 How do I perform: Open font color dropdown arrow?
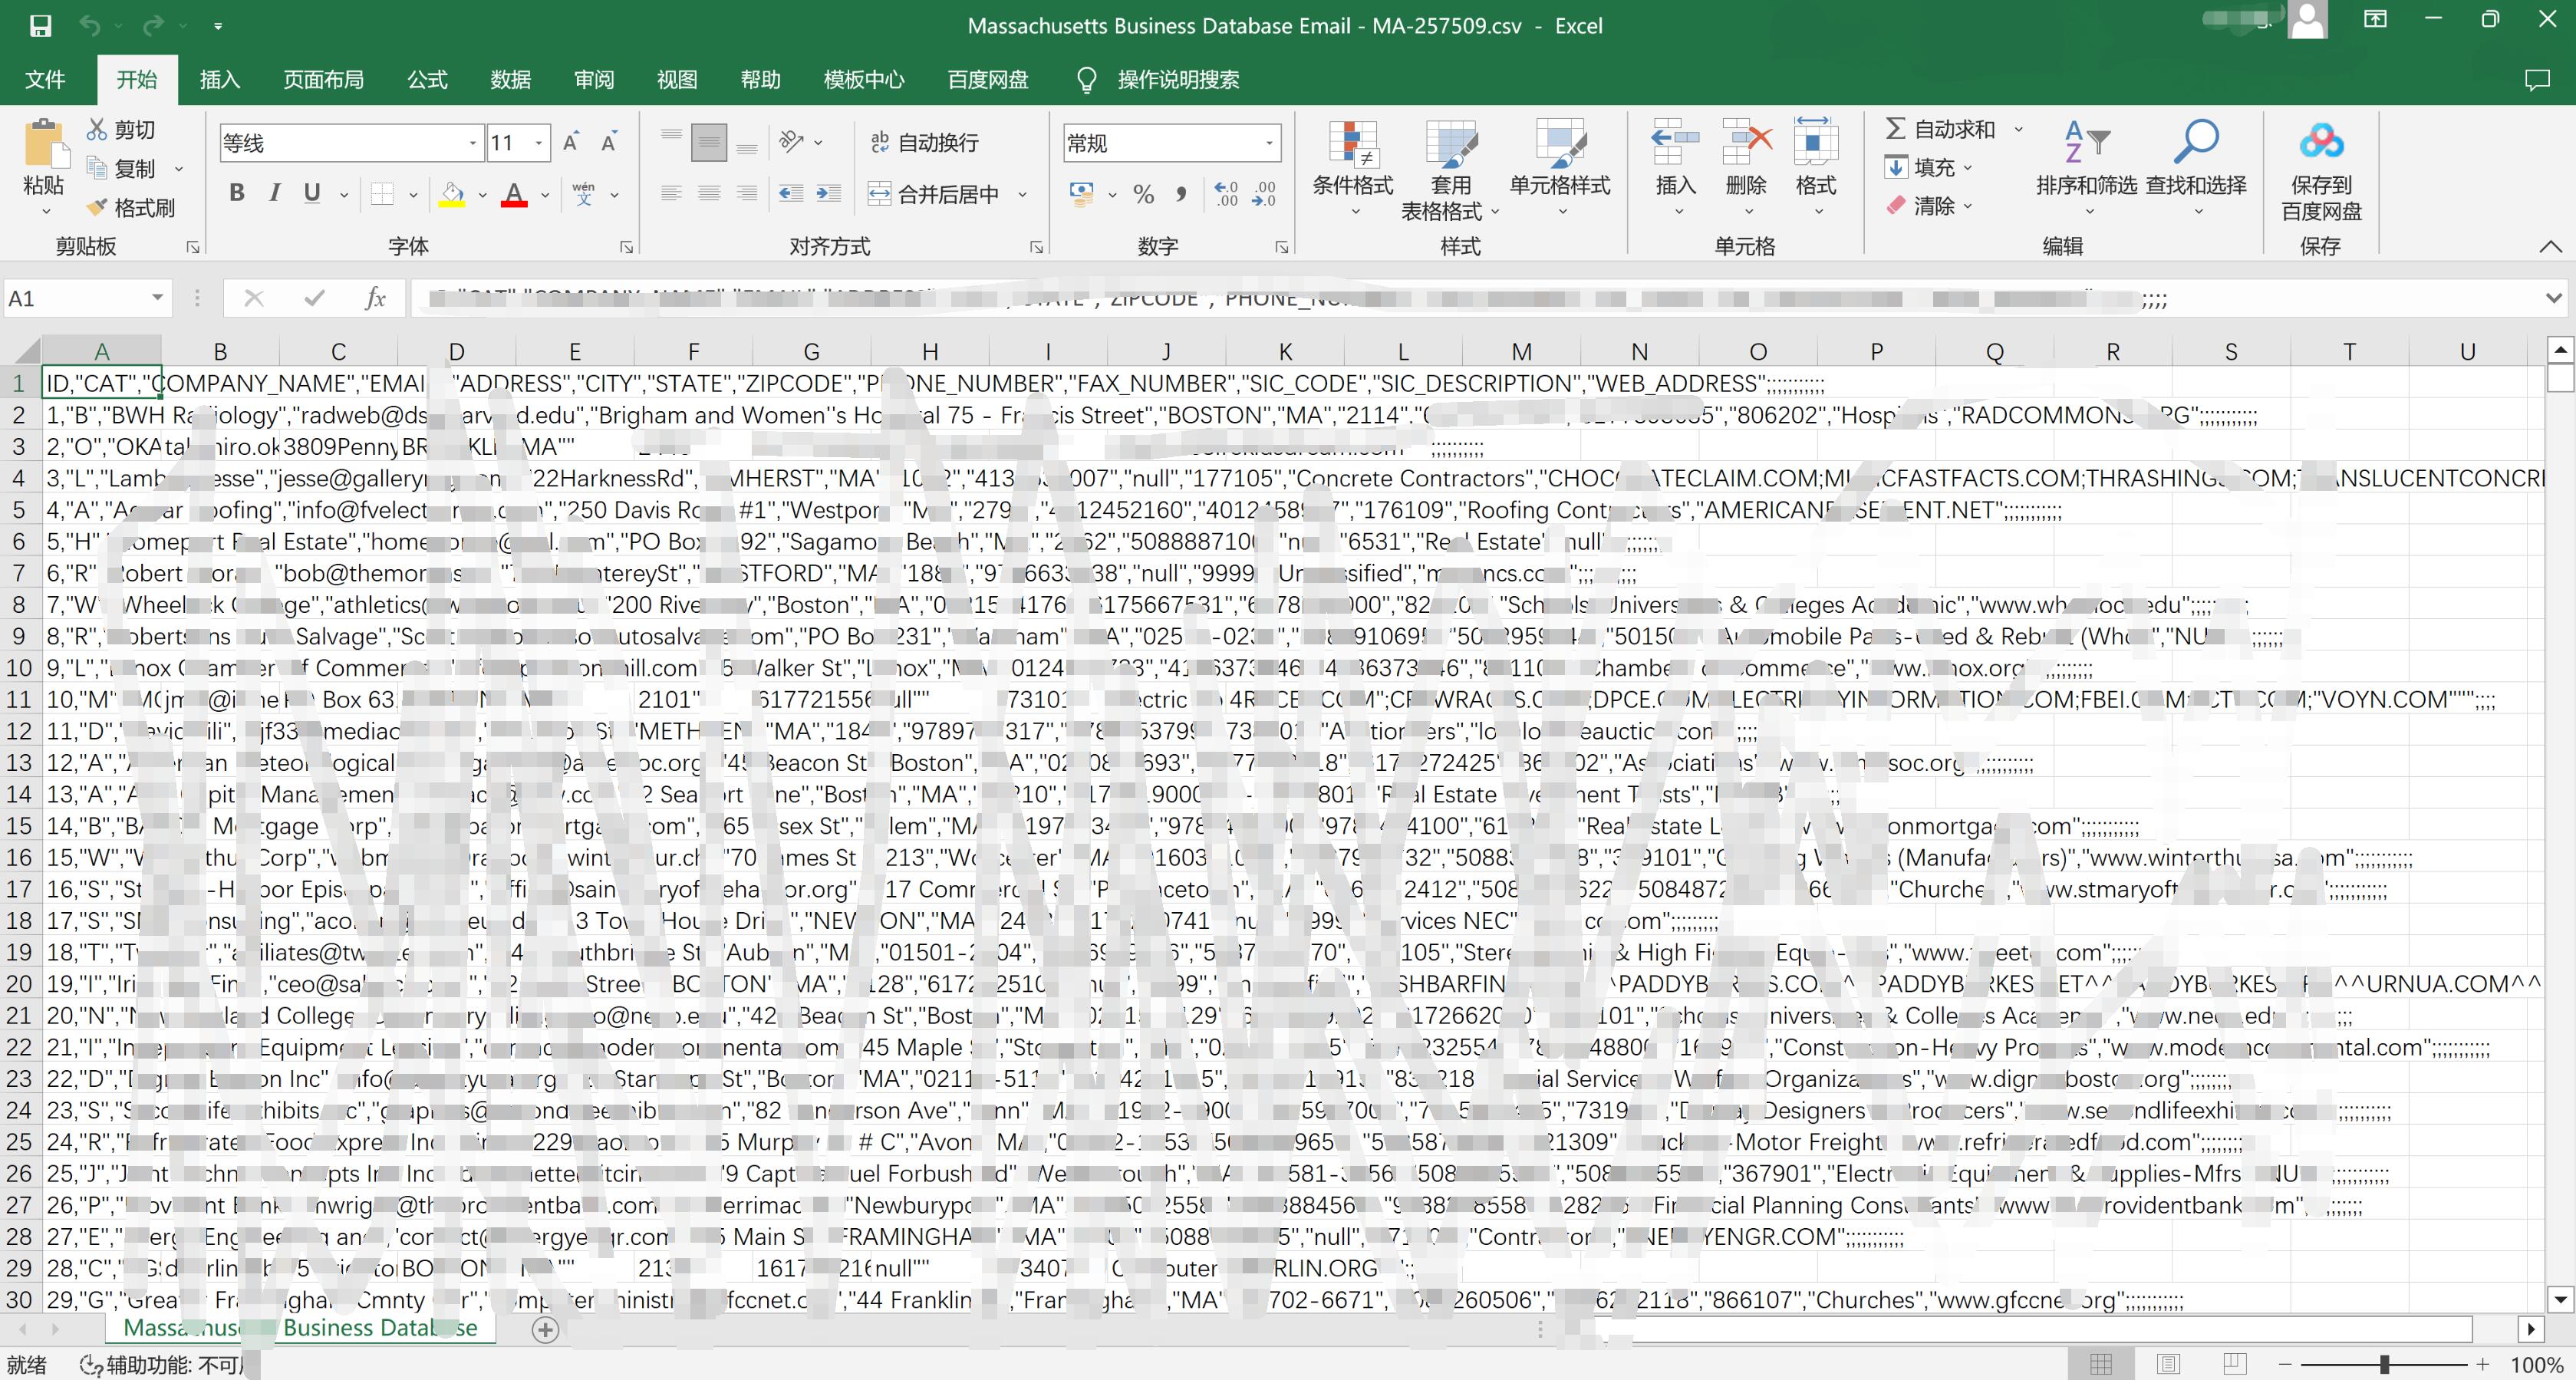point(545,195)
